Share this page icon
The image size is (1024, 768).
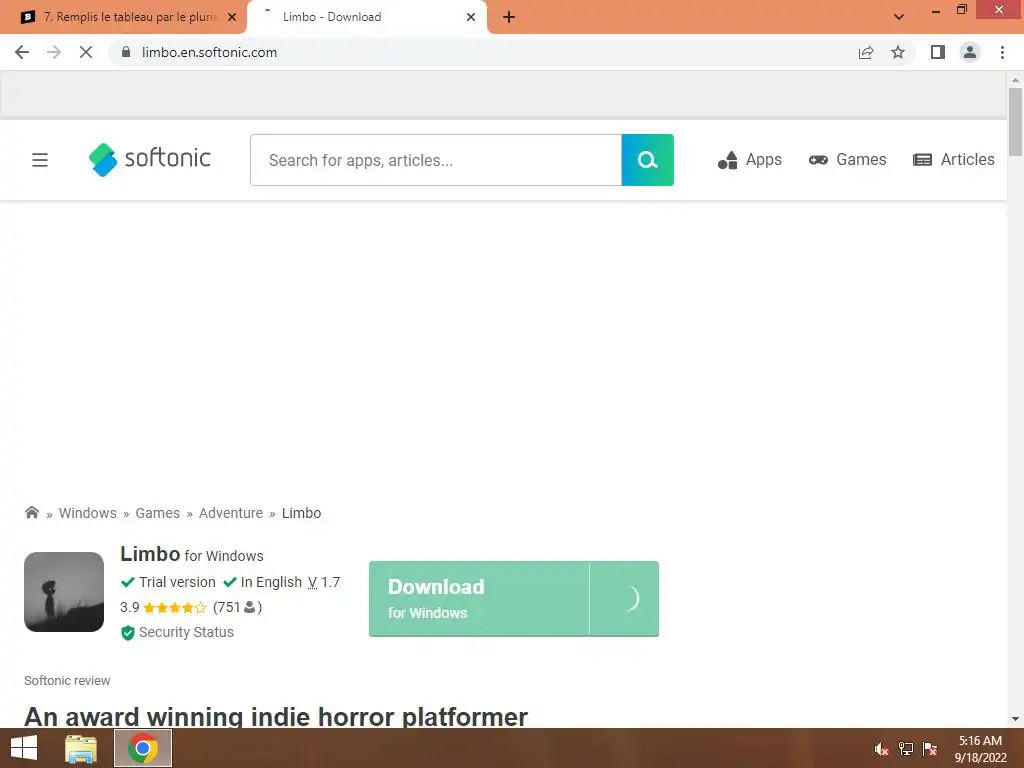[866, 52]
